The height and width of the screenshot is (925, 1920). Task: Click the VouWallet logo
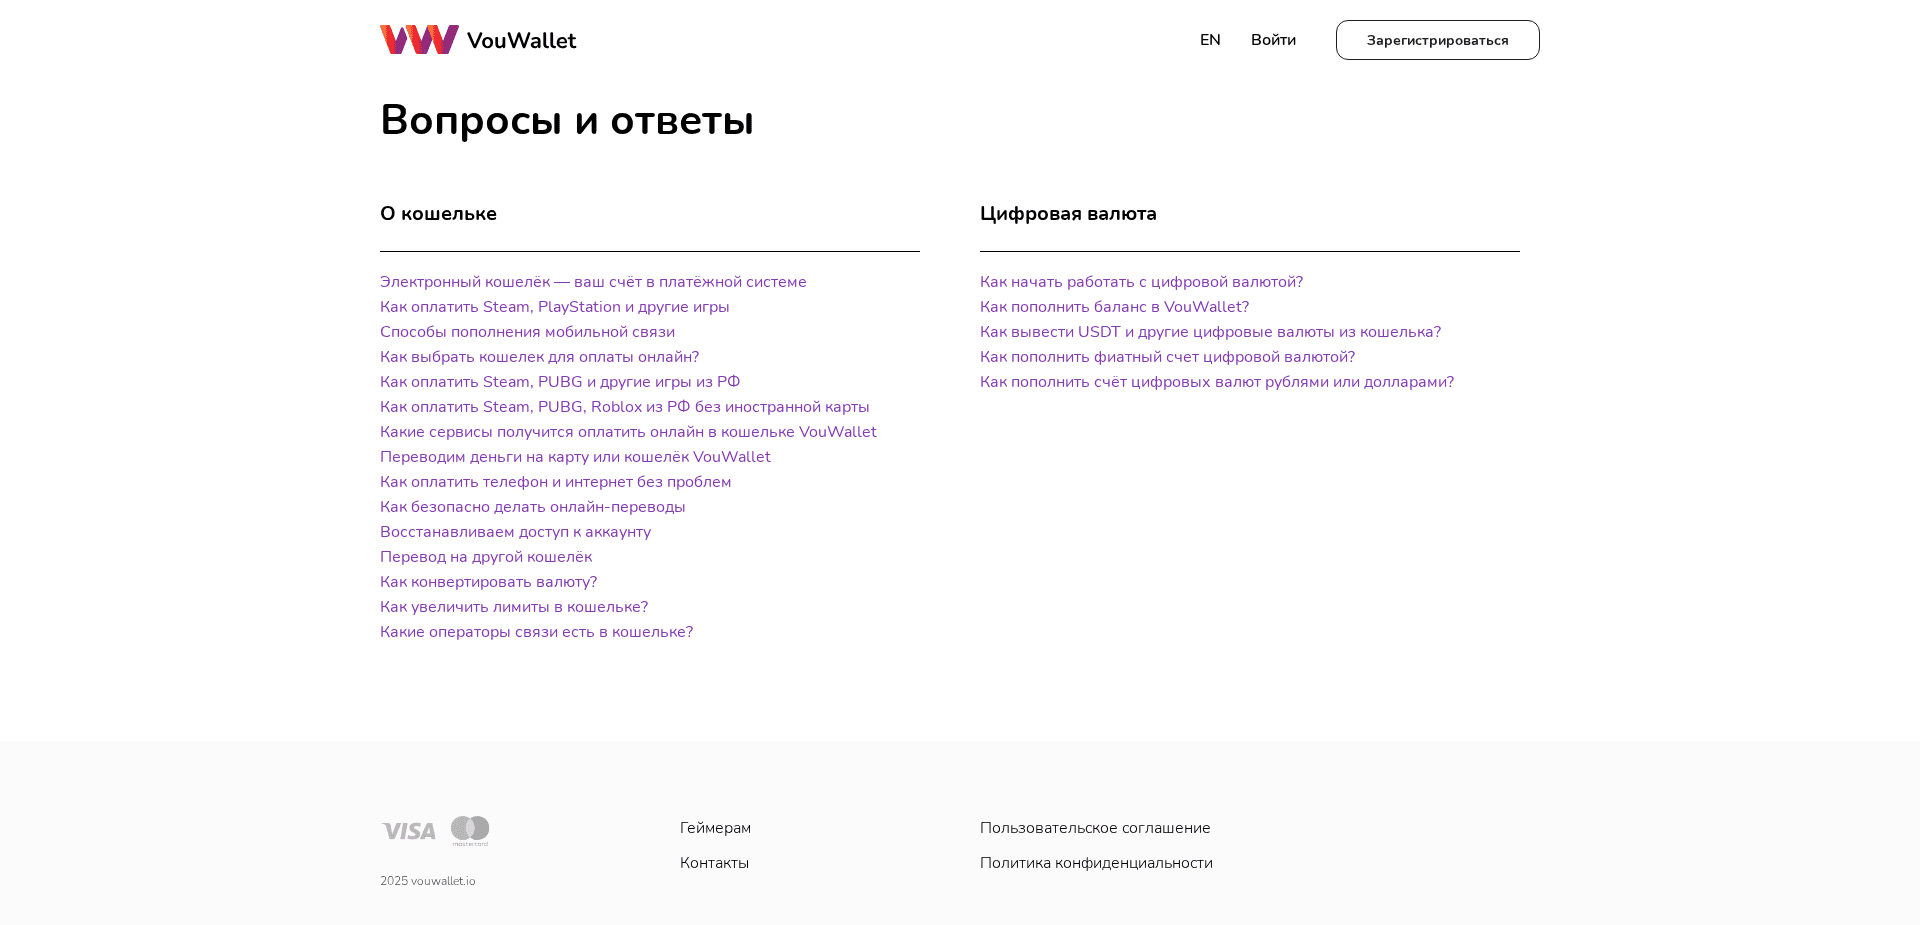[478, 39]
